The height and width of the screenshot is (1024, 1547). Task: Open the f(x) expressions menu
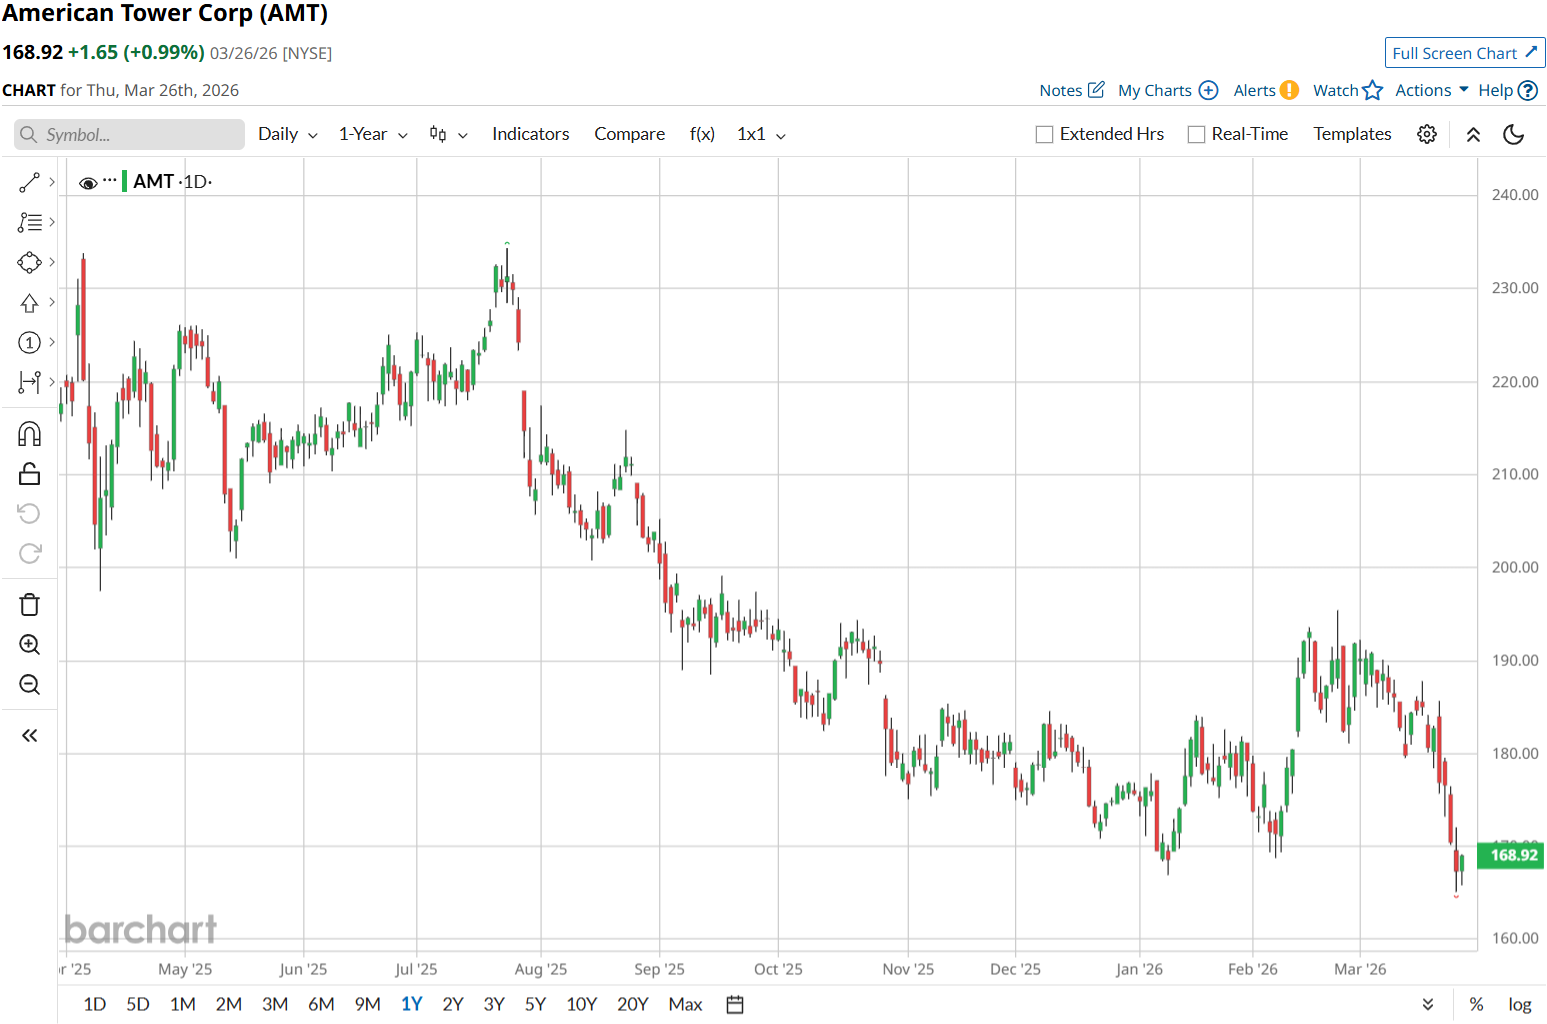tap(702, 134)
